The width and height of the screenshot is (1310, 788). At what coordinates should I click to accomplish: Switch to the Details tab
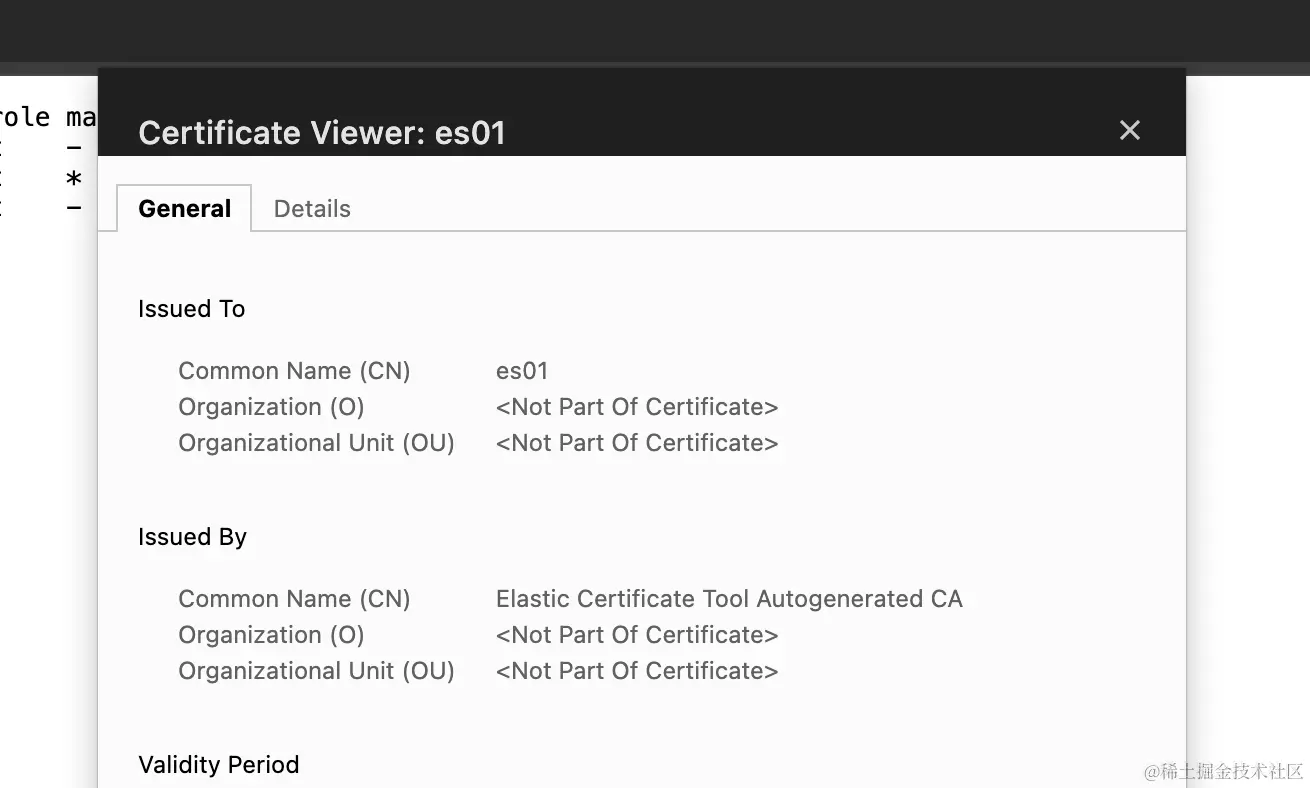(312, 209)
